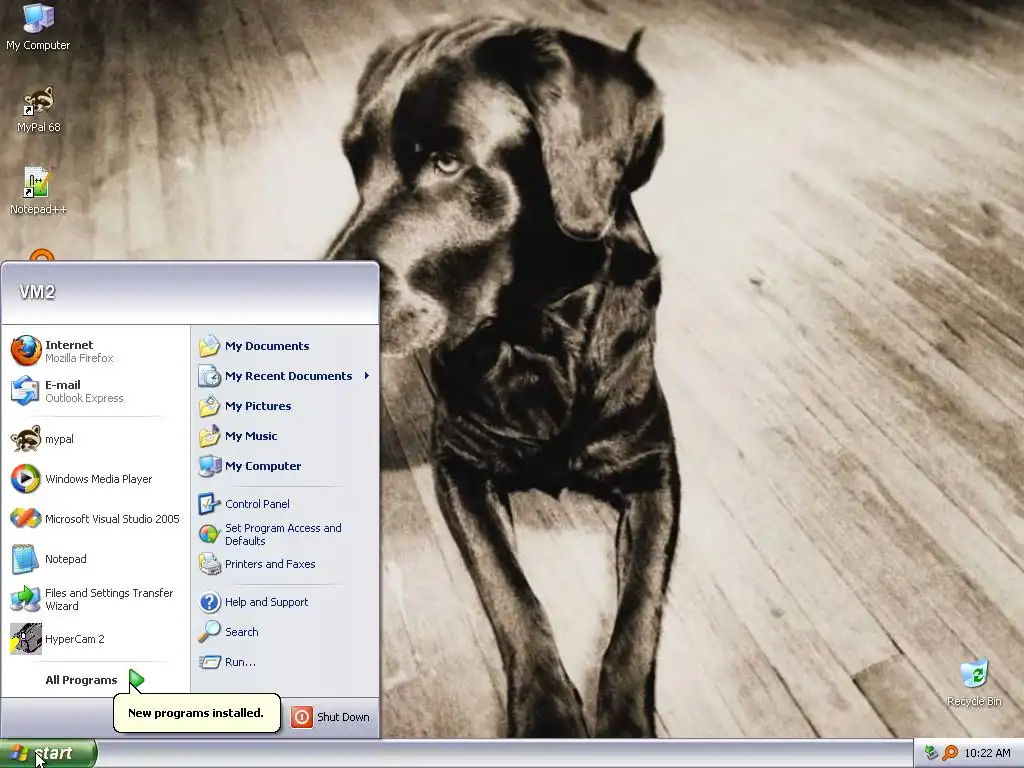Image resolution: width=1024 pixels, height=768 pixels.
Task: Click the Microsoft Visual Studio 2005 label
Action: tap(112, 519)
